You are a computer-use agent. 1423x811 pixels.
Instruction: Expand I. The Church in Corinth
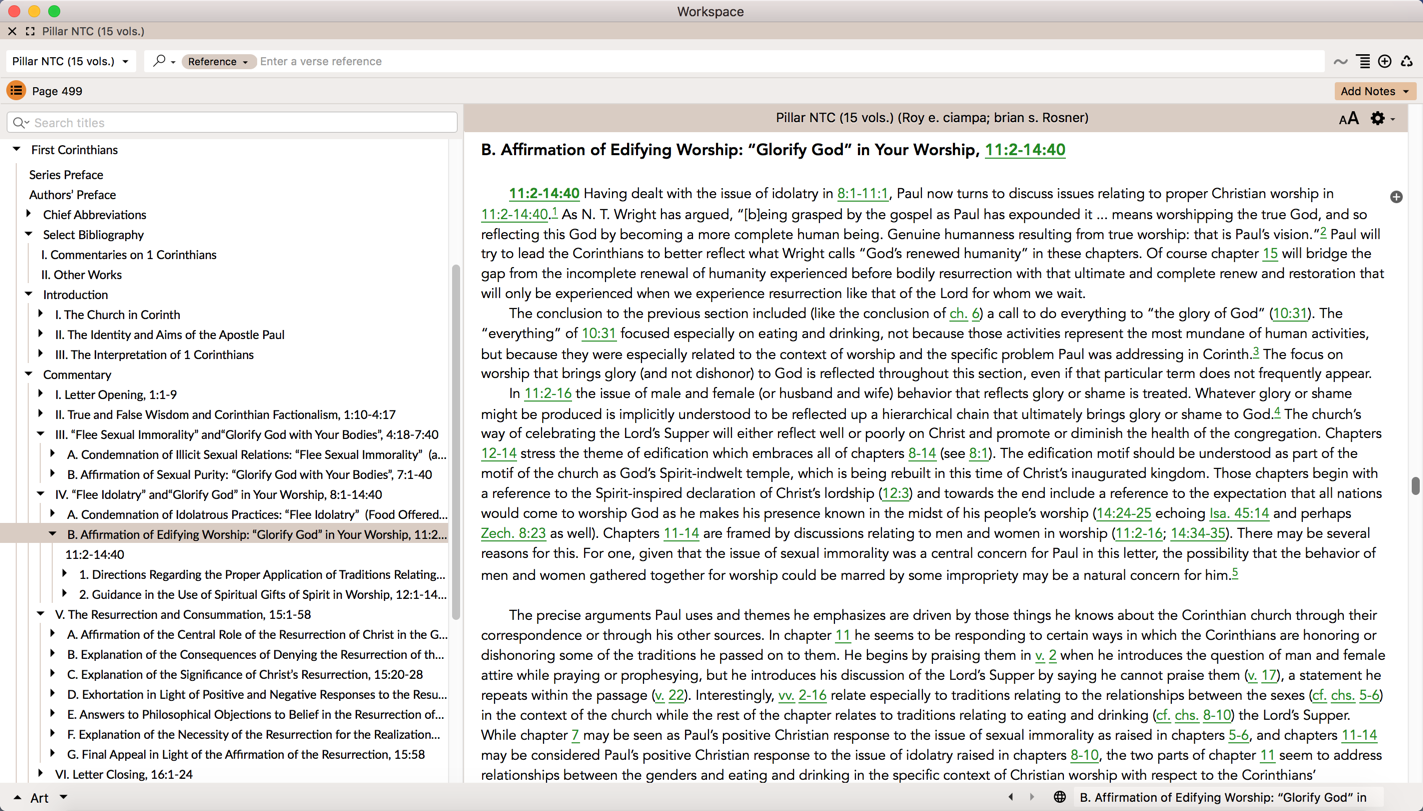(41, 314)
